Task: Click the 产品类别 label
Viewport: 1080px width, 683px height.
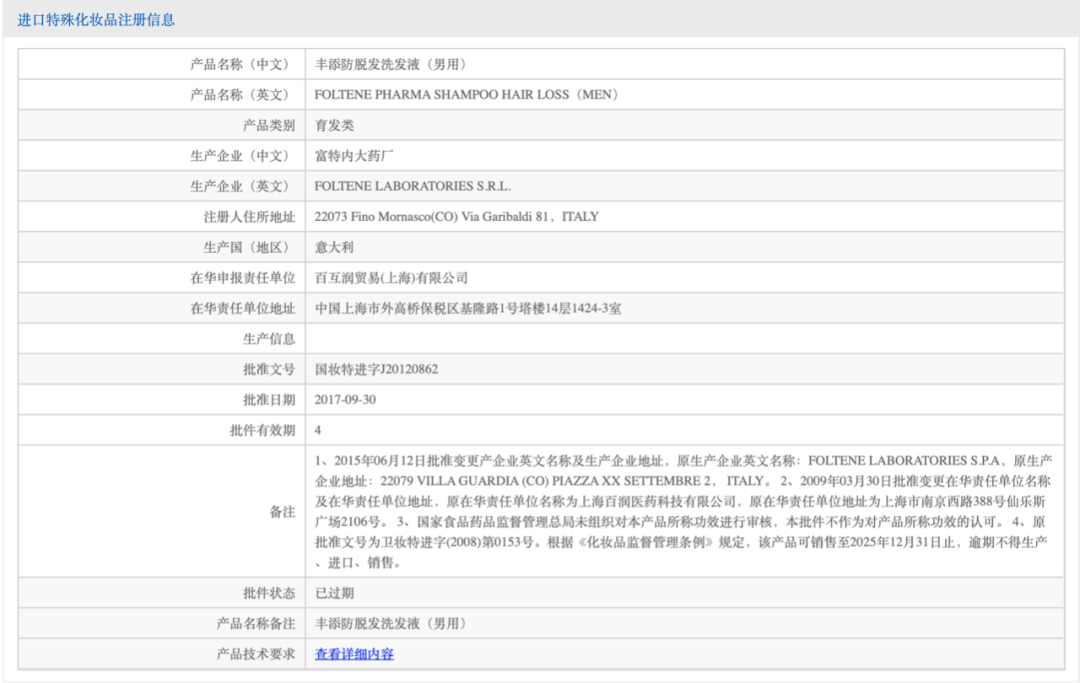Action: [269, 125]
